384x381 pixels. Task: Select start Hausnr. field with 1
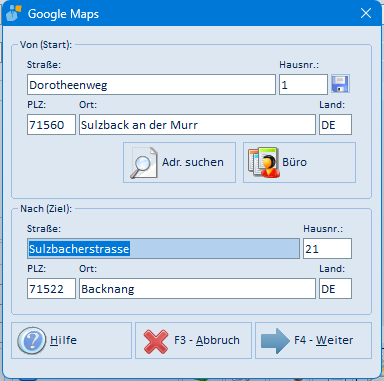pyautogui.click(x=303, y=85)
